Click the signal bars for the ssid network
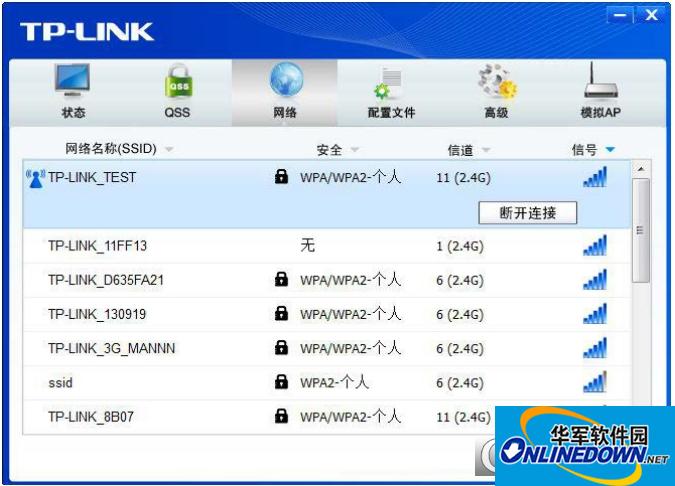This screenshot has width=675, height=486. (x=595, y=382)
